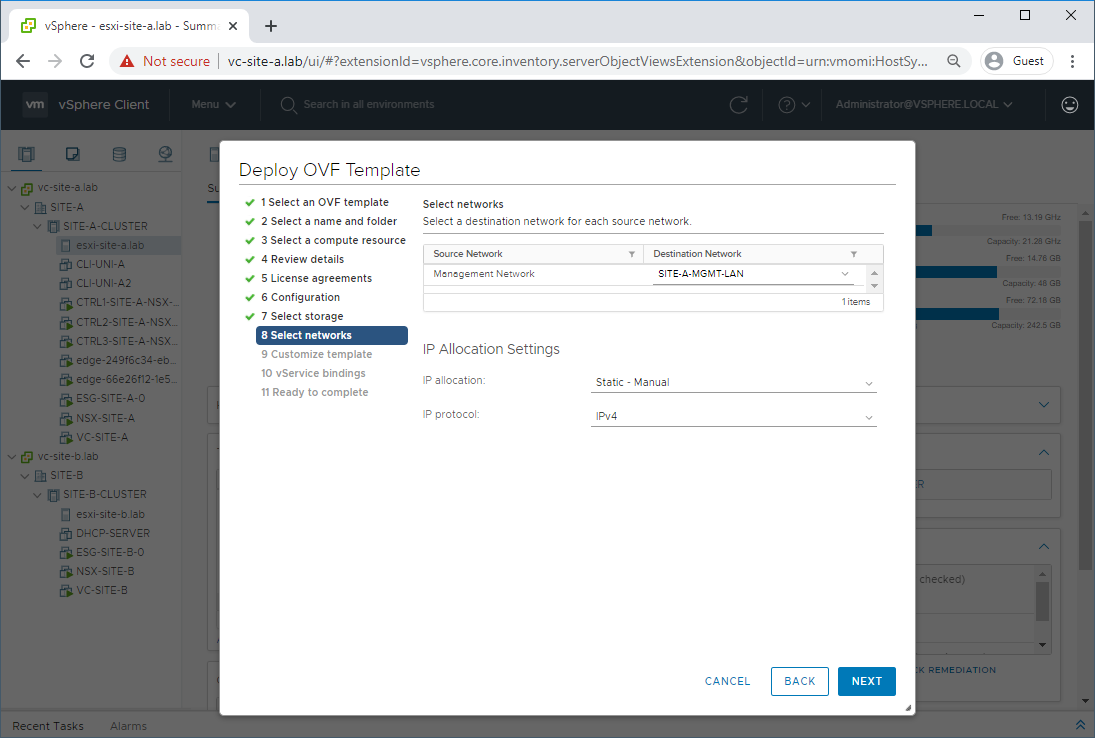Select the CLI-UNI-A virtual machine
Screen dimensions: 1095x738
(x=100, y=264)
